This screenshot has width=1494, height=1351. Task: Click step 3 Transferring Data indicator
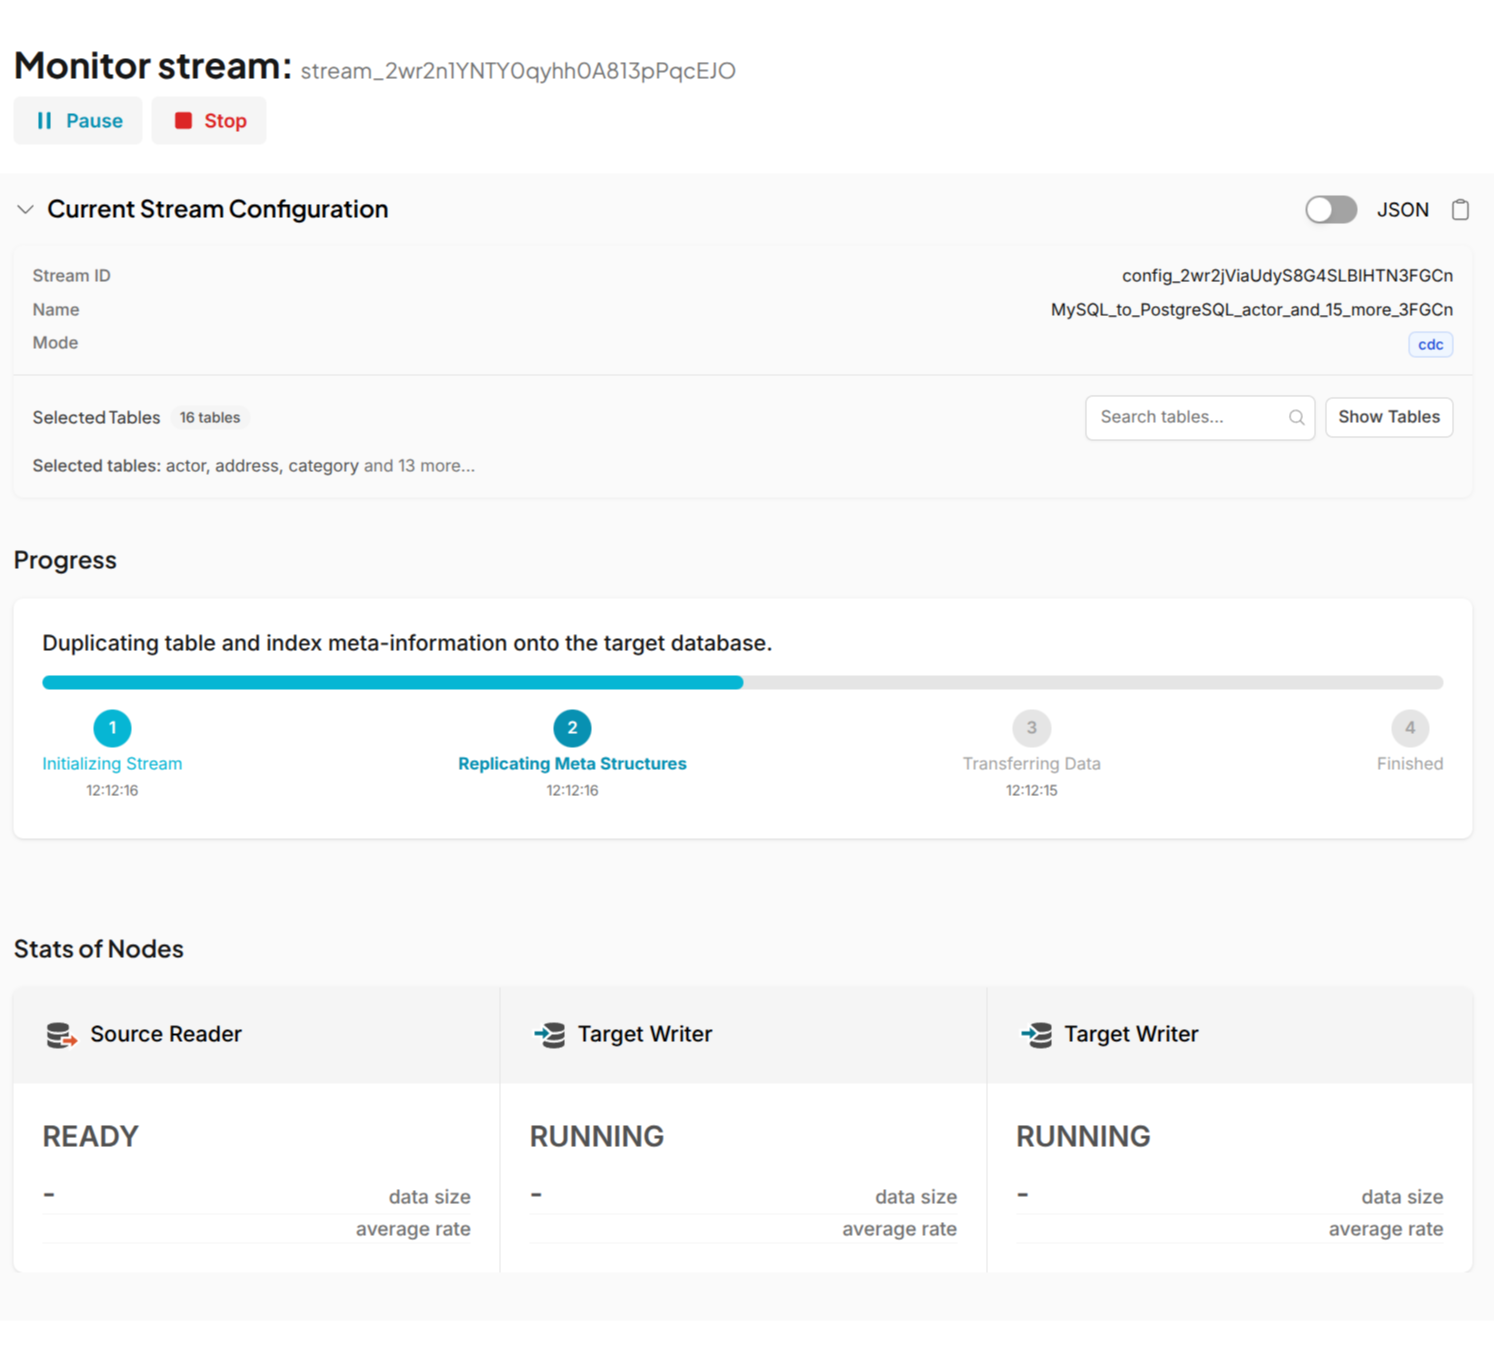point(1031,728)
